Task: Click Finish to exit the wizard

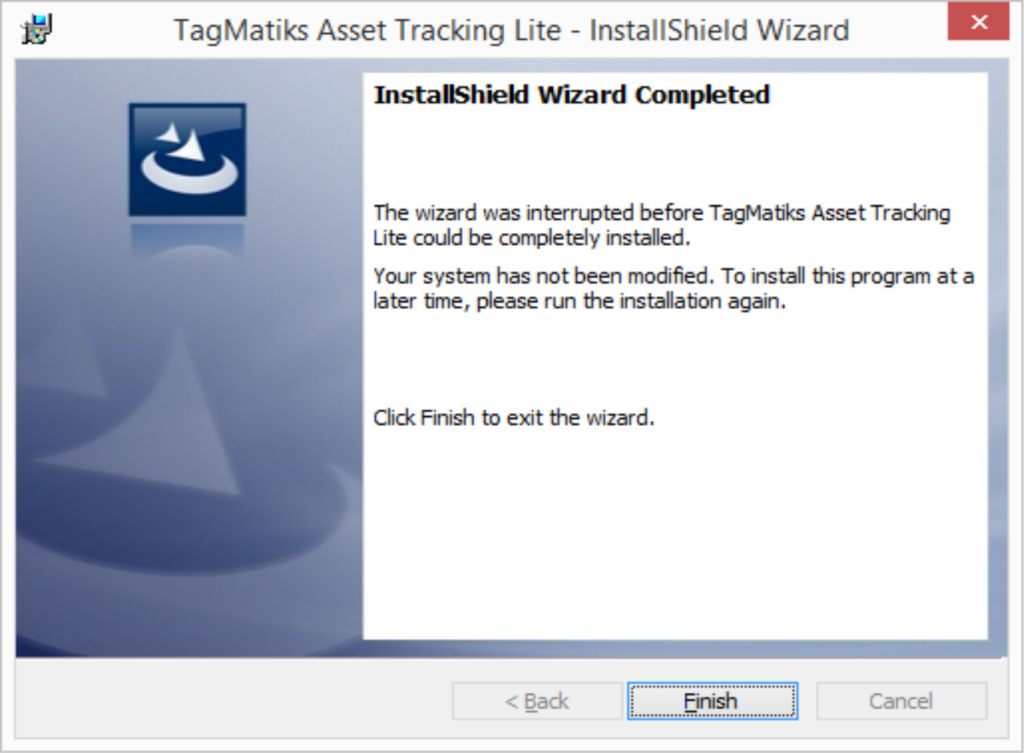Action: (712, 701)
